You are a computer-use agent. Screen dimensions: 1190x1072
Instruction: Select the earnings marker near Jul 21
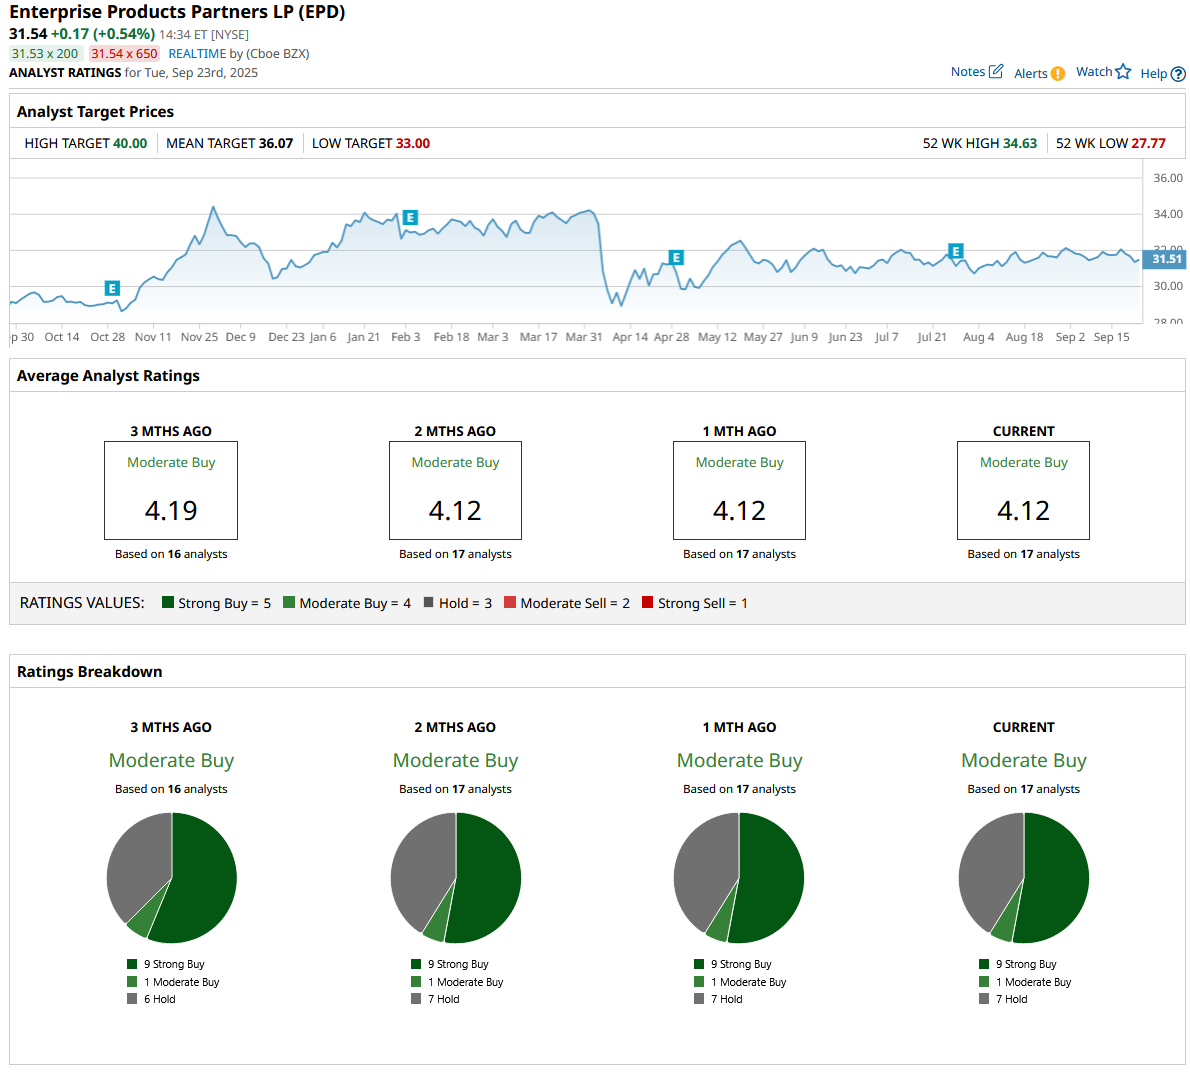tap(956, 251)
